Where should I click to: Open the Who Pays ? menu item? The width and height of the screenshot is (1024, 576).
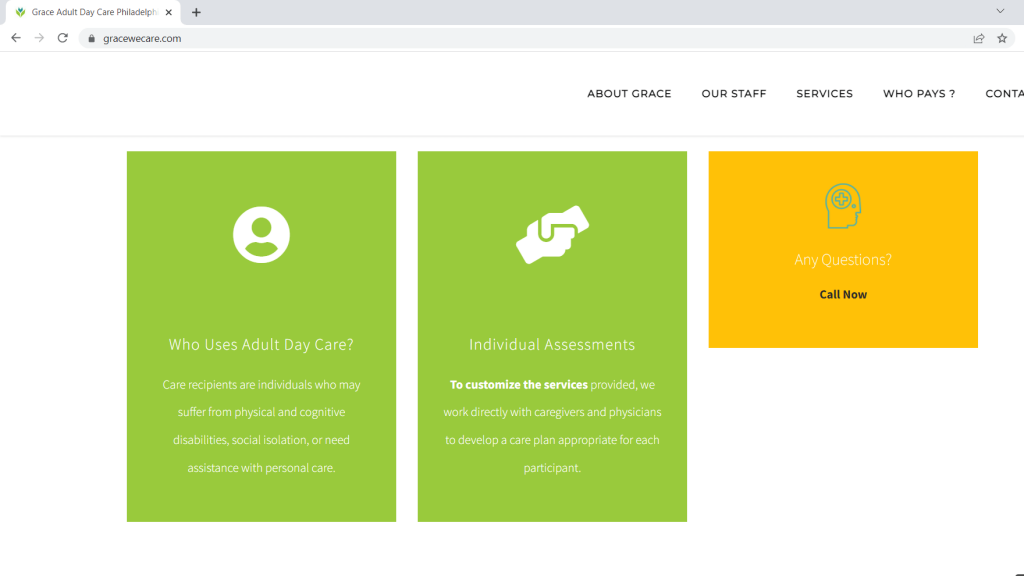[x=919, y=94]
